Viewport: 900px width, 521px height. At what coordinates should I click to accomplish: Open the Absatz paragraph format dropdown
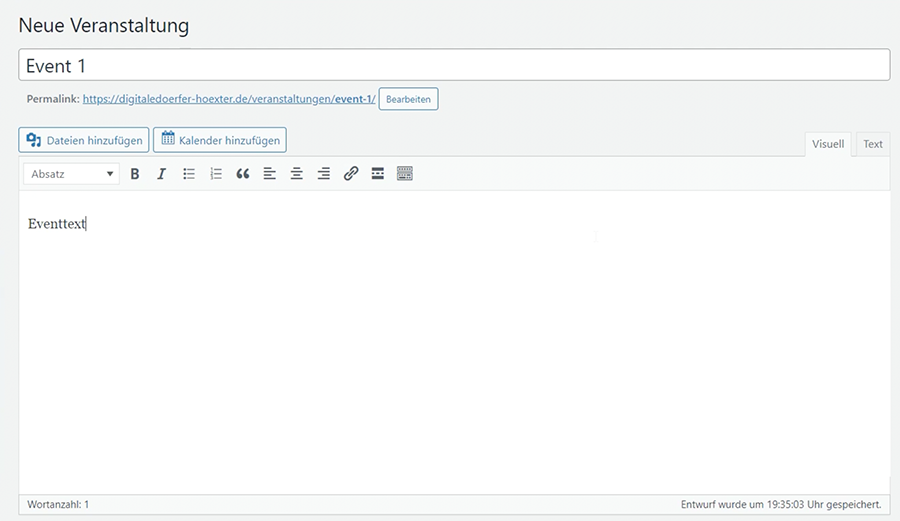click(72, 174)
